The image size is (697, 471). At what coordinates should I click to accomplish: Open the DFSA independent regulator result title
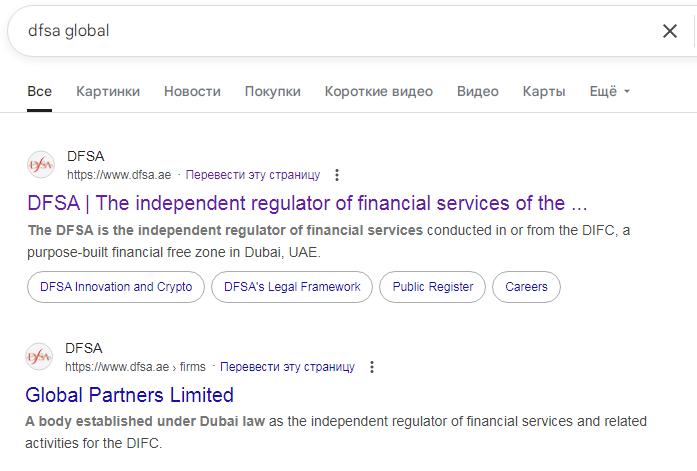pos(307,204)
